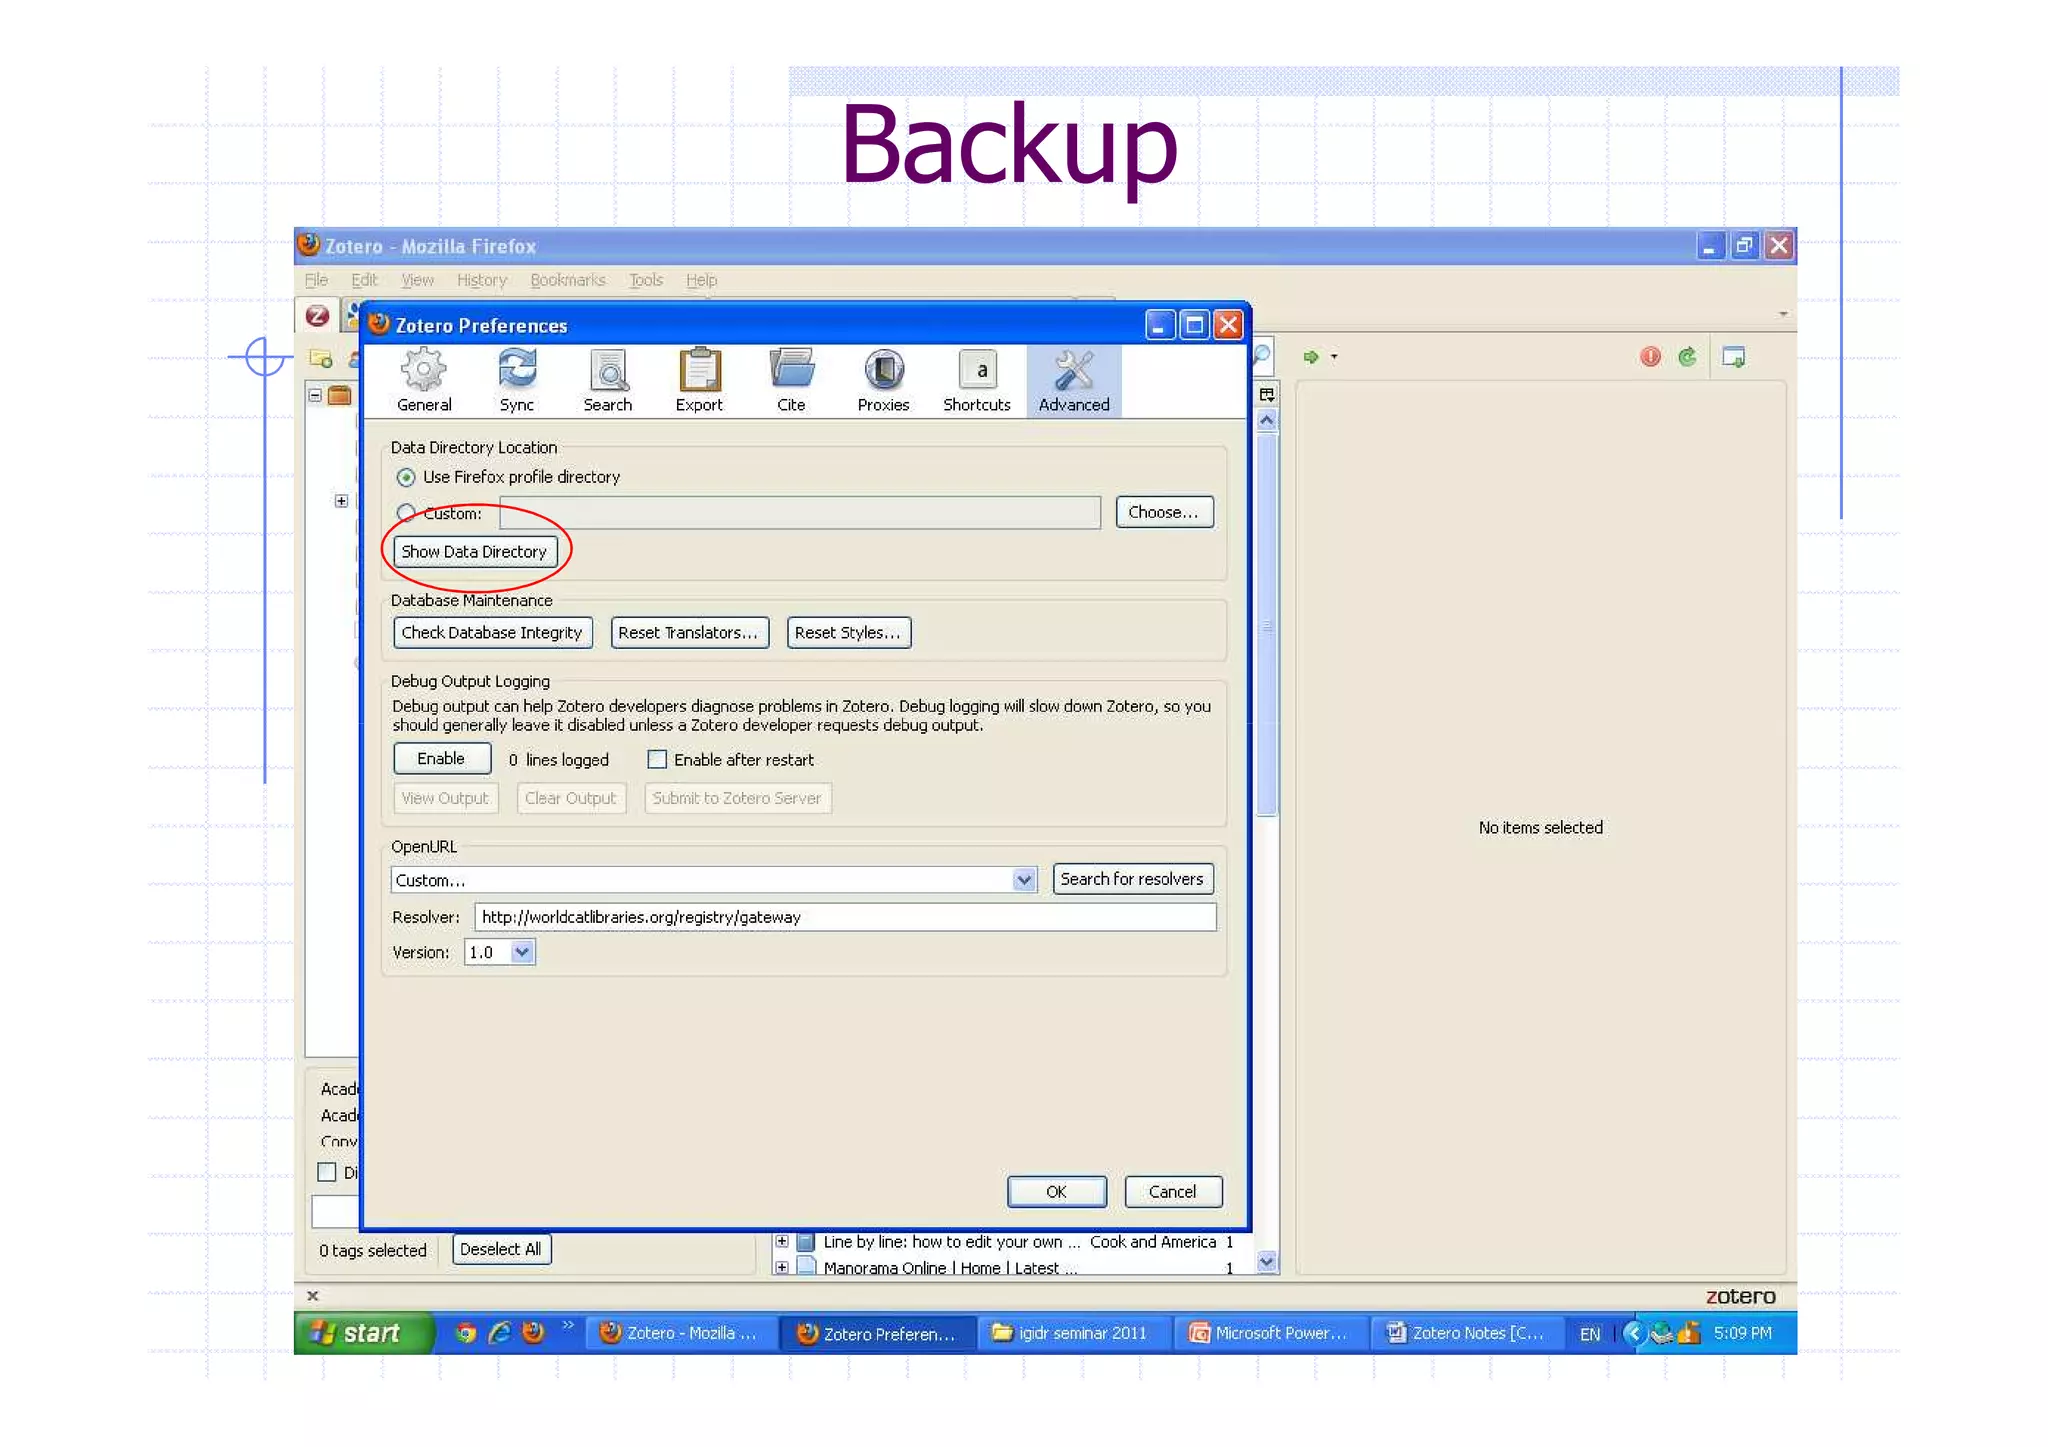Open the File menu

pyautogui.click(x=316, y=280)
